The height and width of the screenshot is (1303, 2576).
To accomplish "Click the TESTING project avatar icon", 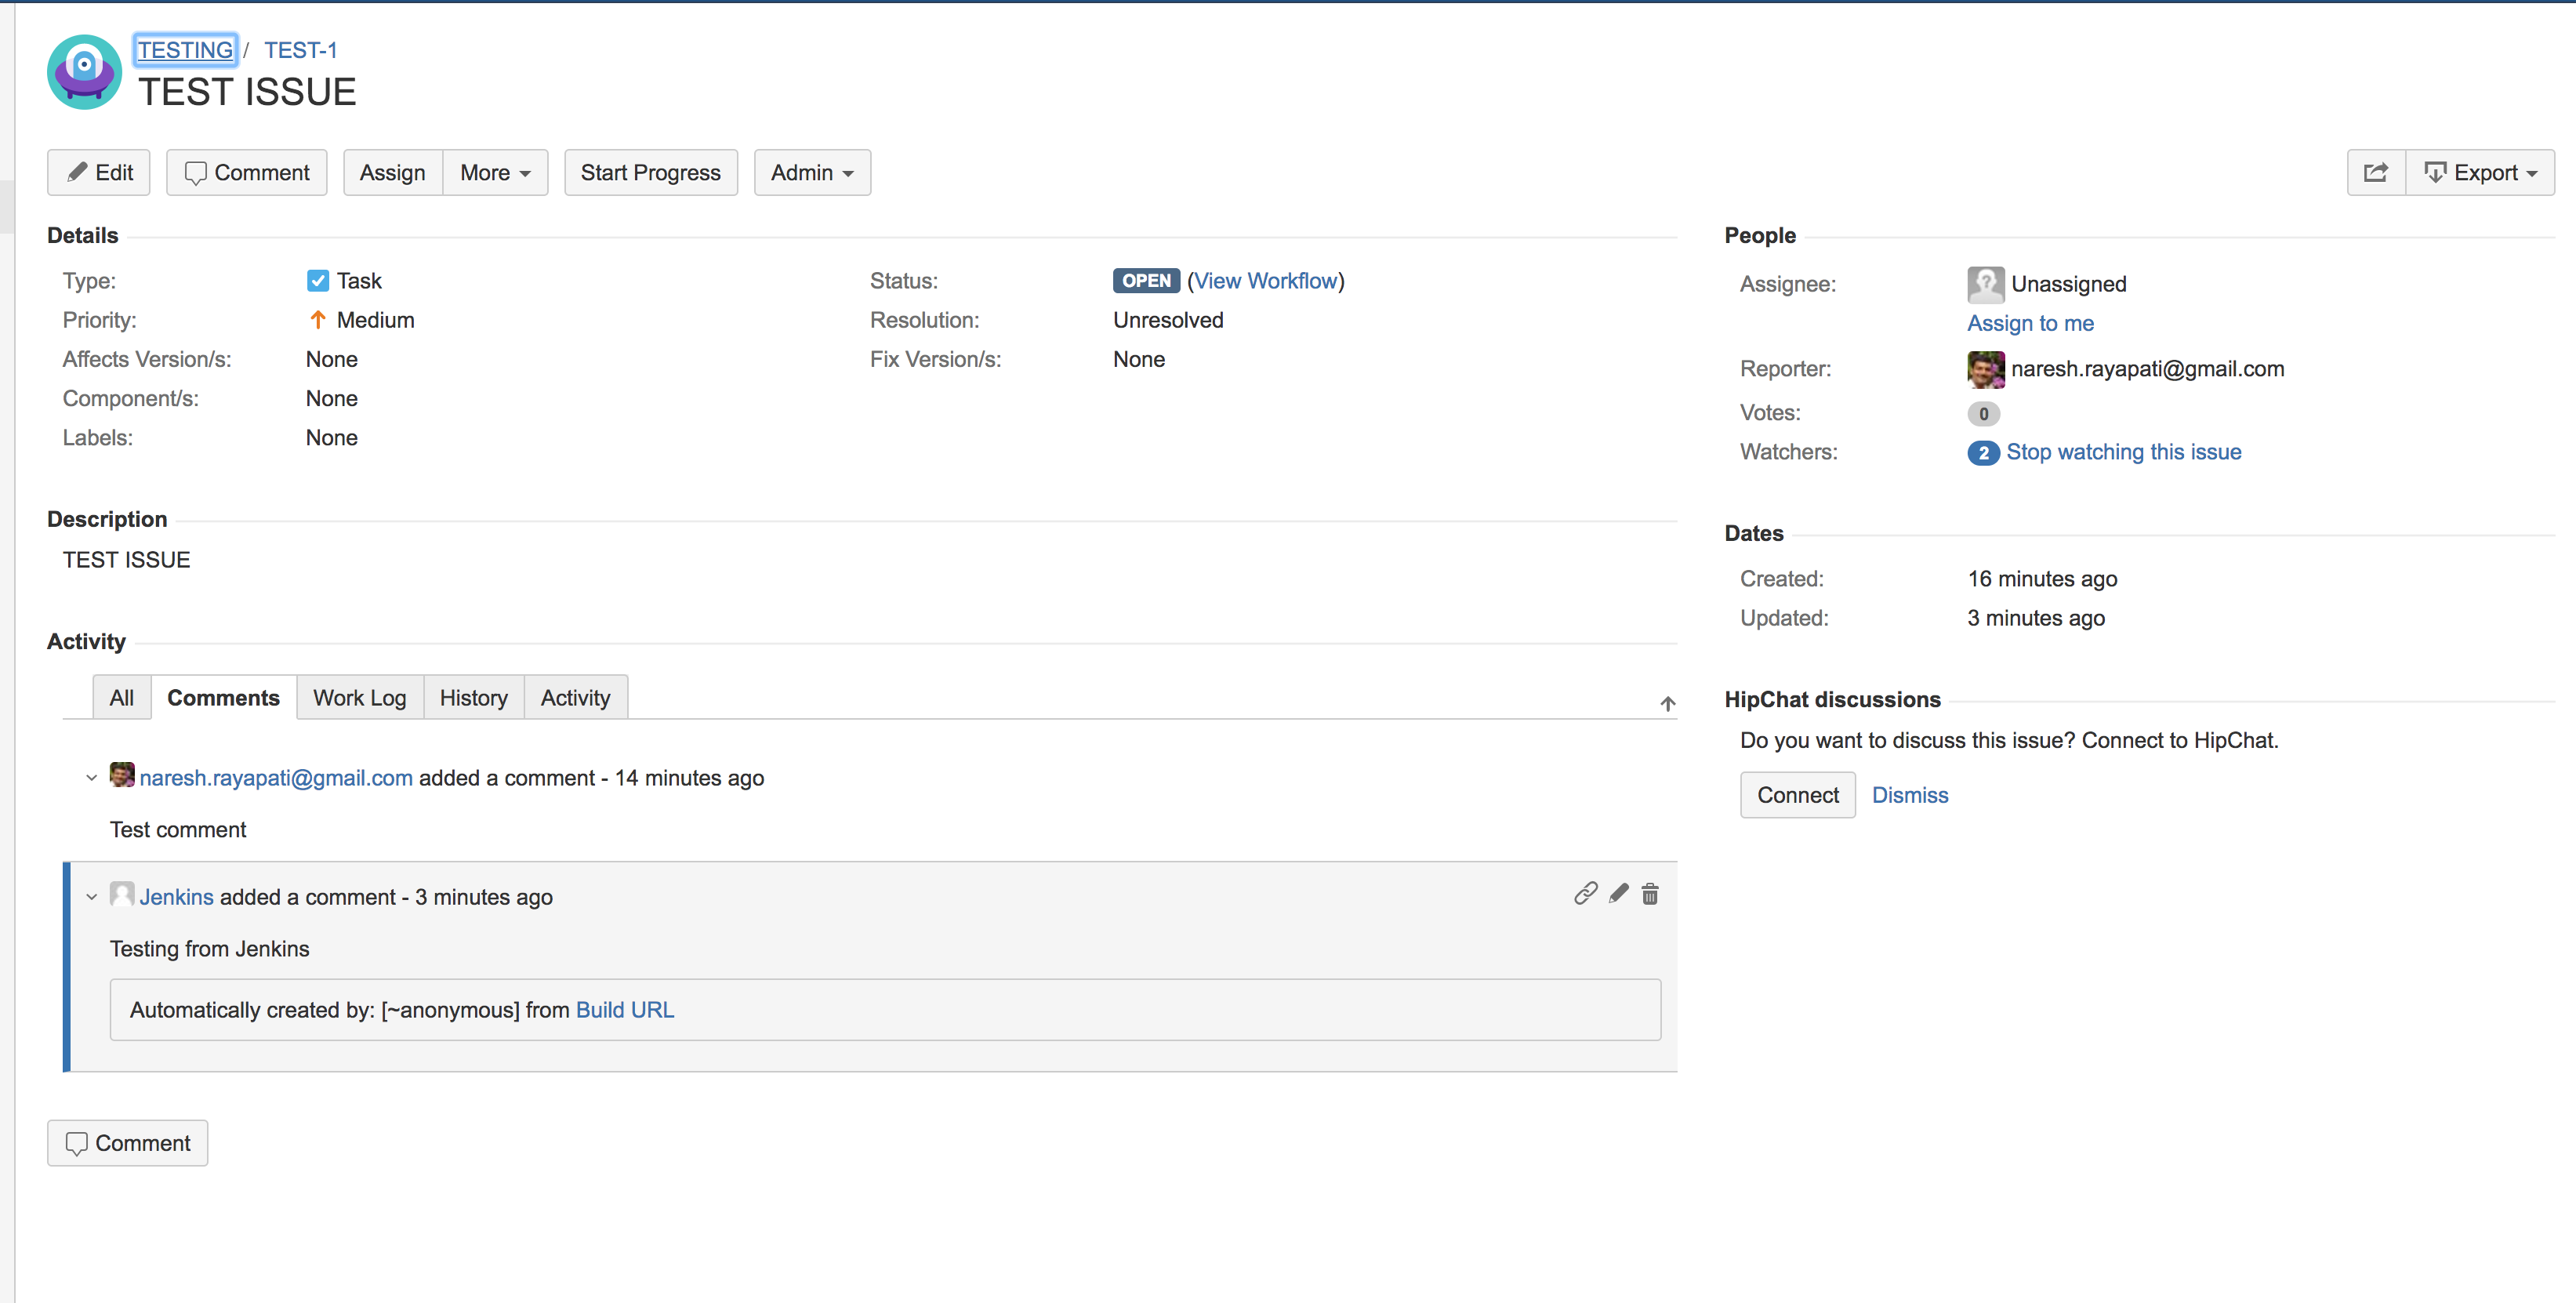I will (84, 72).
